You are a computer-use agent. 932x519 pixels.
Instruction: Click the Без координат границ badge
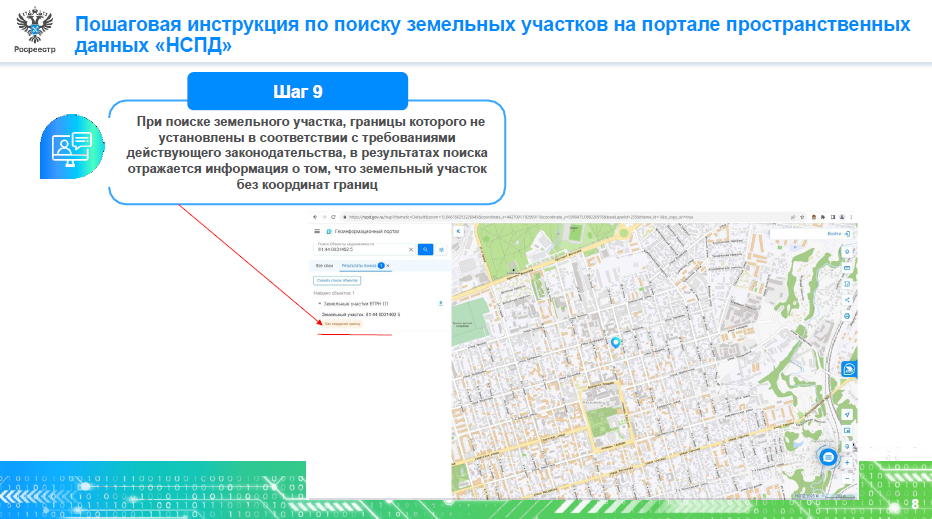tap(342, 324)
